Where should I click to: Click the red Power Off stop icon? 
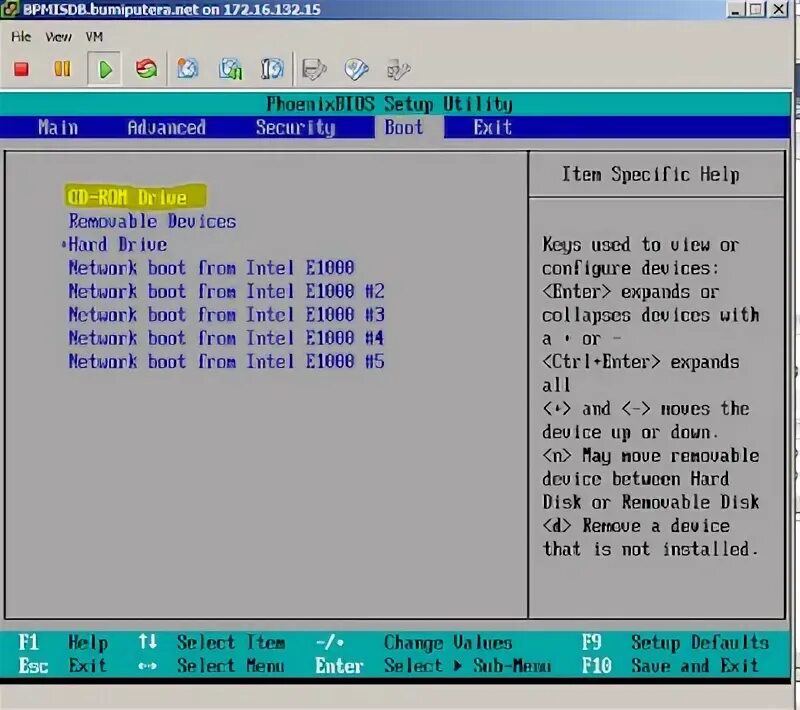(x=21, y=69)
